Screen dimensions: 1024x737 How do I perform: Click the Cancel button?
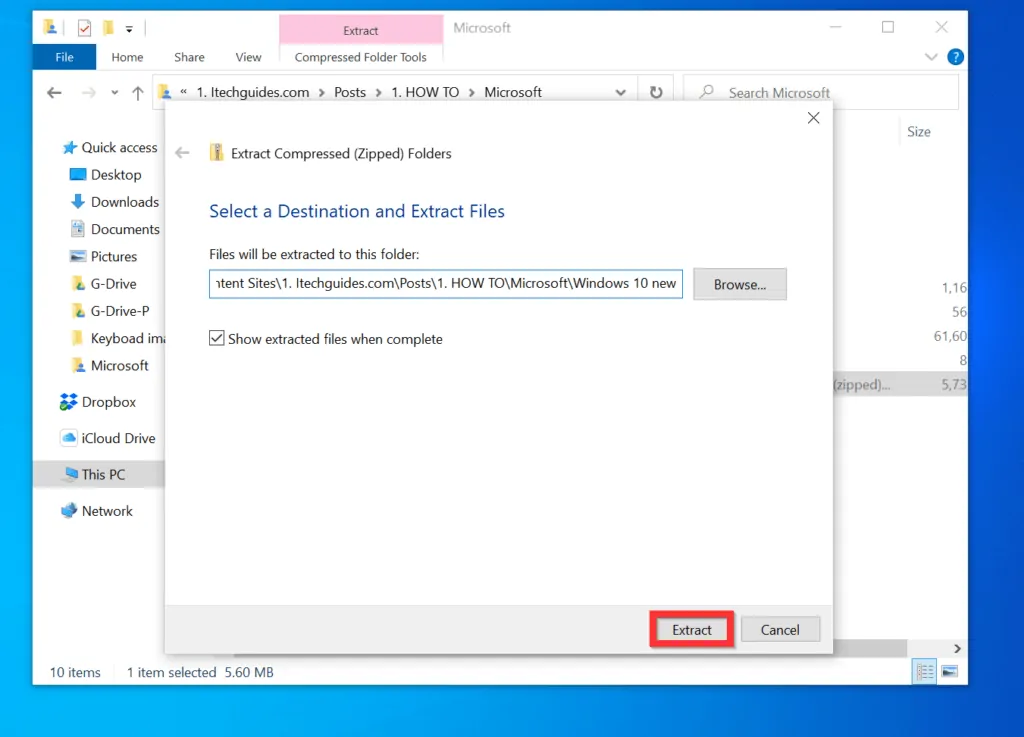click(779, 630)
